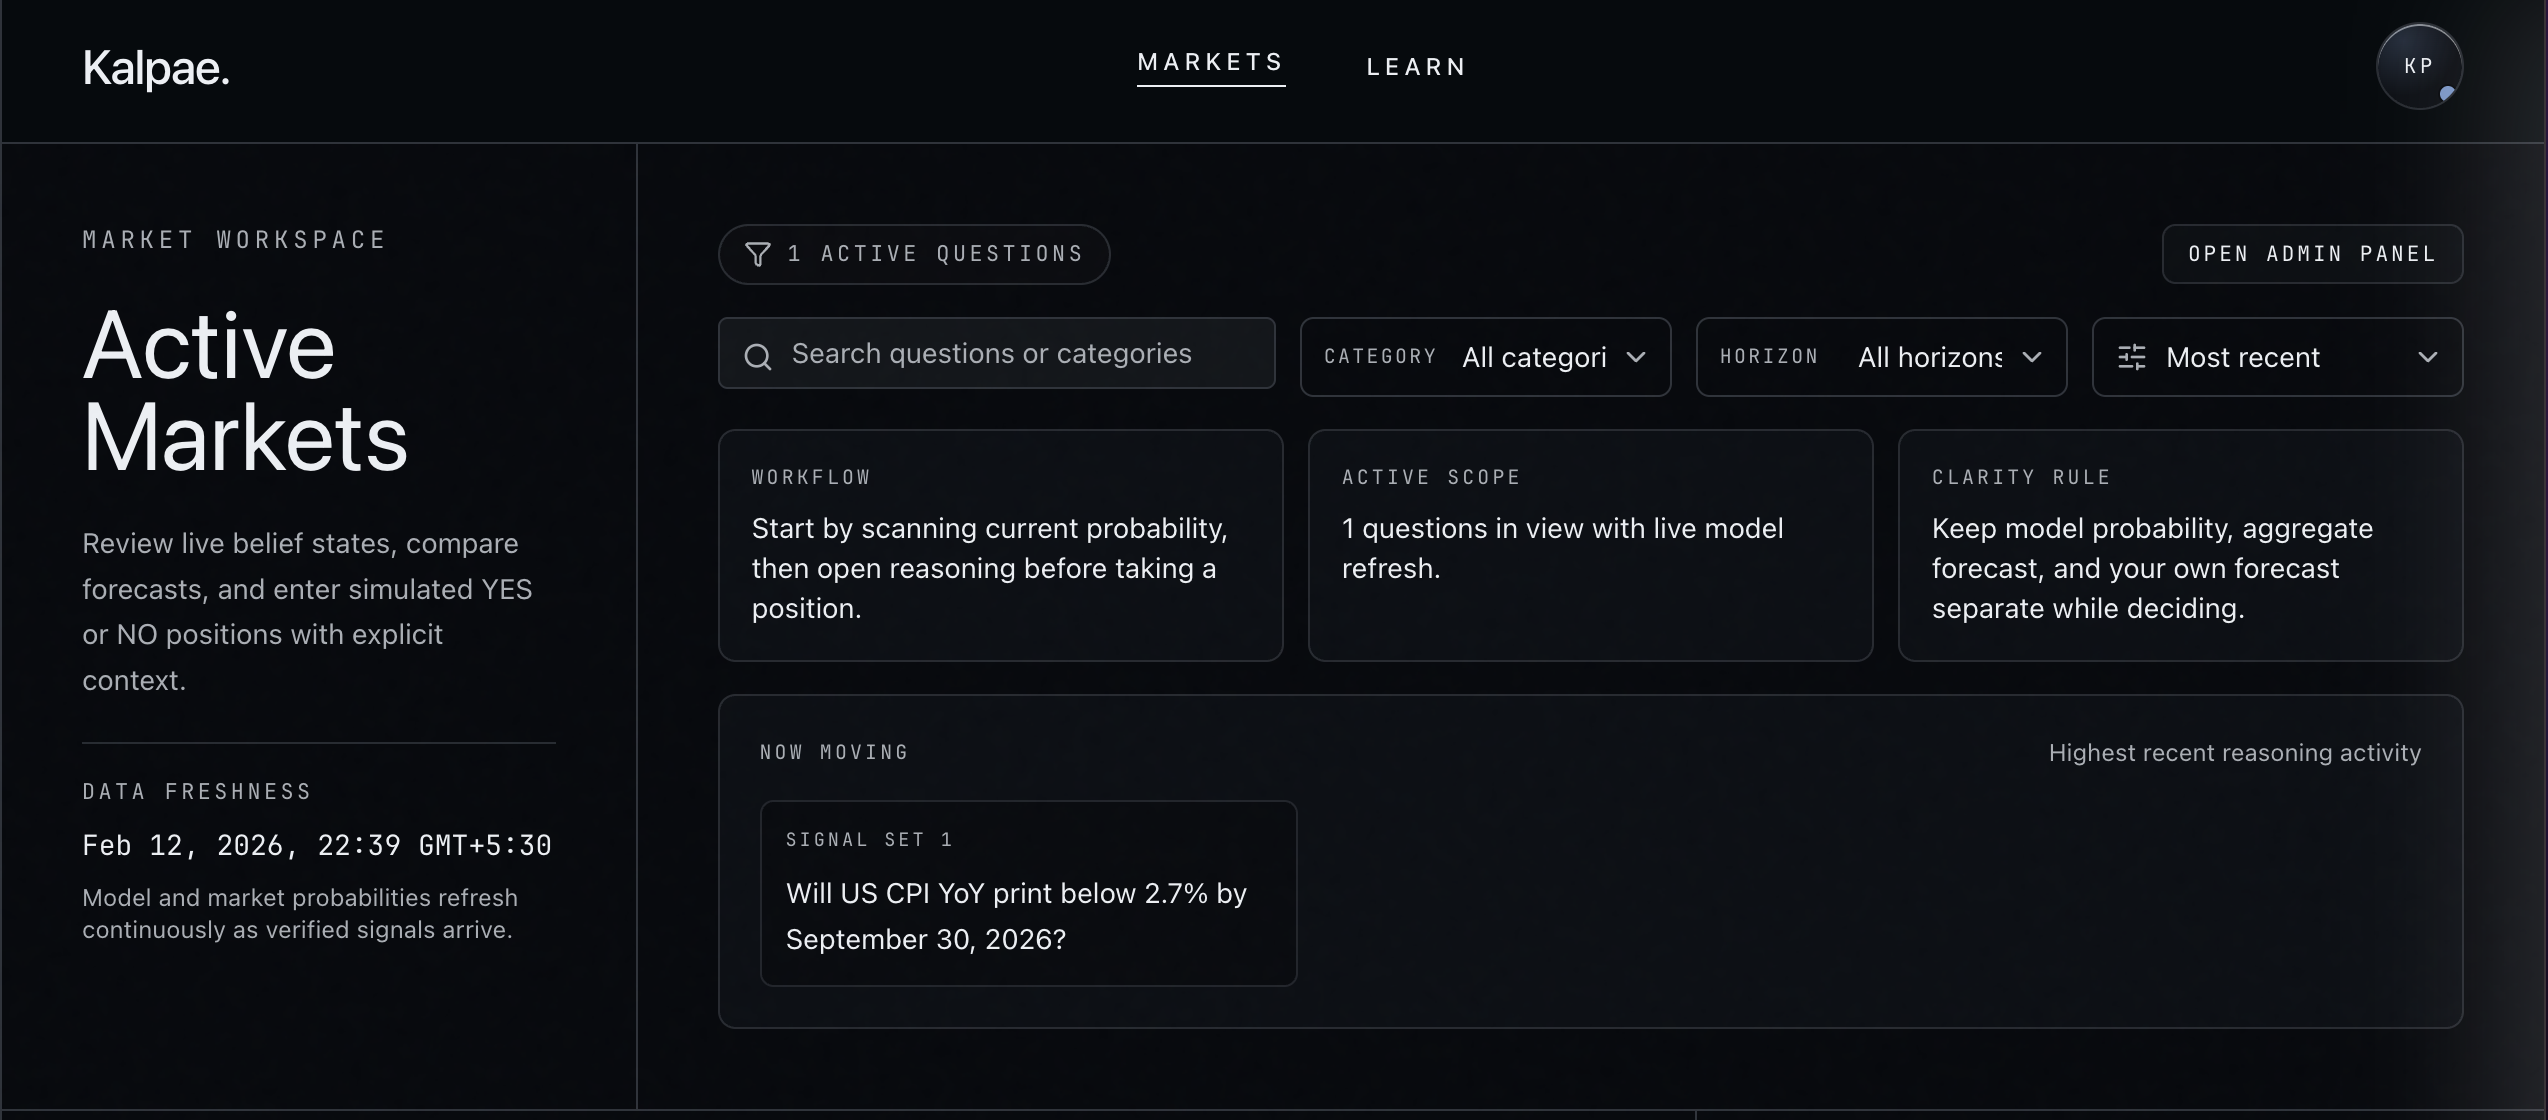The width and height of the screenshot is (2548, 1120).
Task: Open the US CPI YoY question card
Action: pos(1028,893)
